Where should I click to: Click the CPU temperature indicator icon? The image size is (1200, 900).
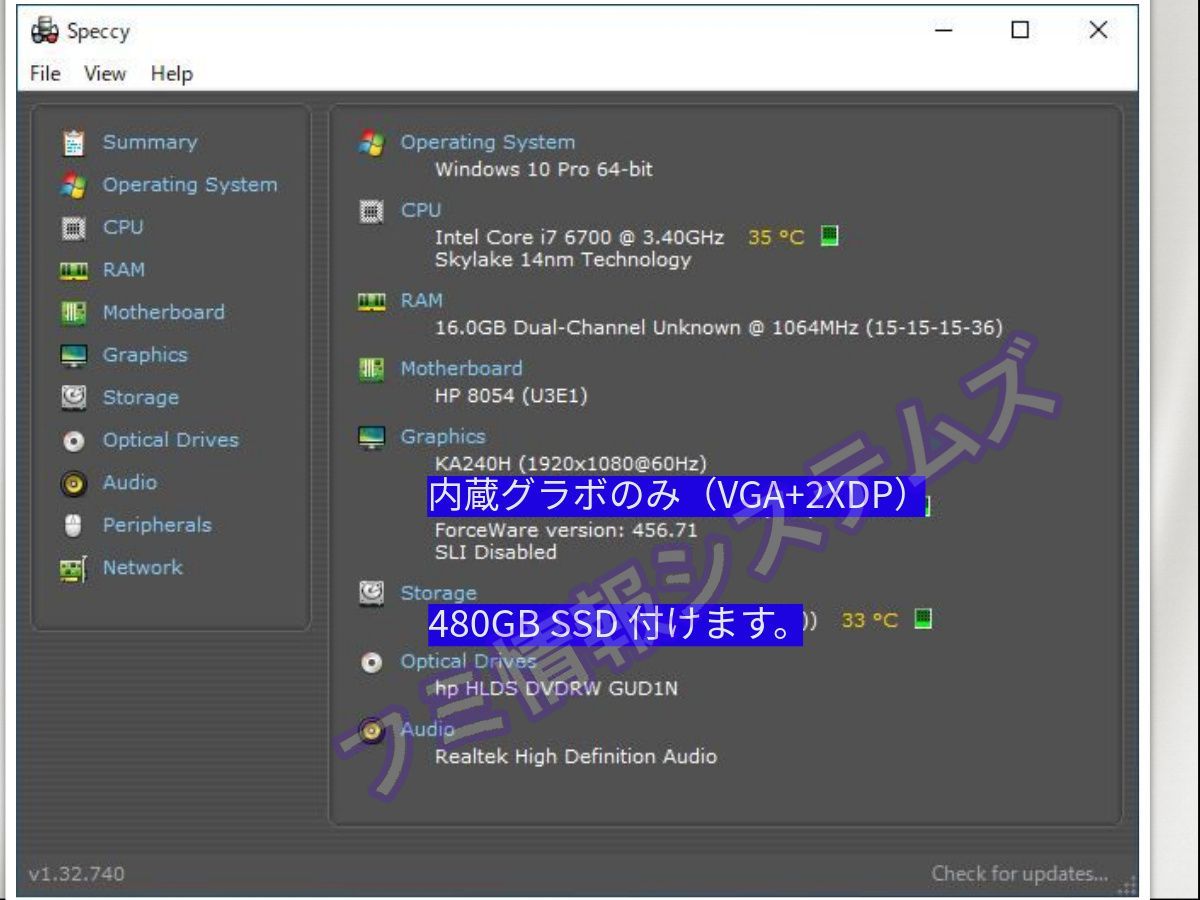coord(829,236)
